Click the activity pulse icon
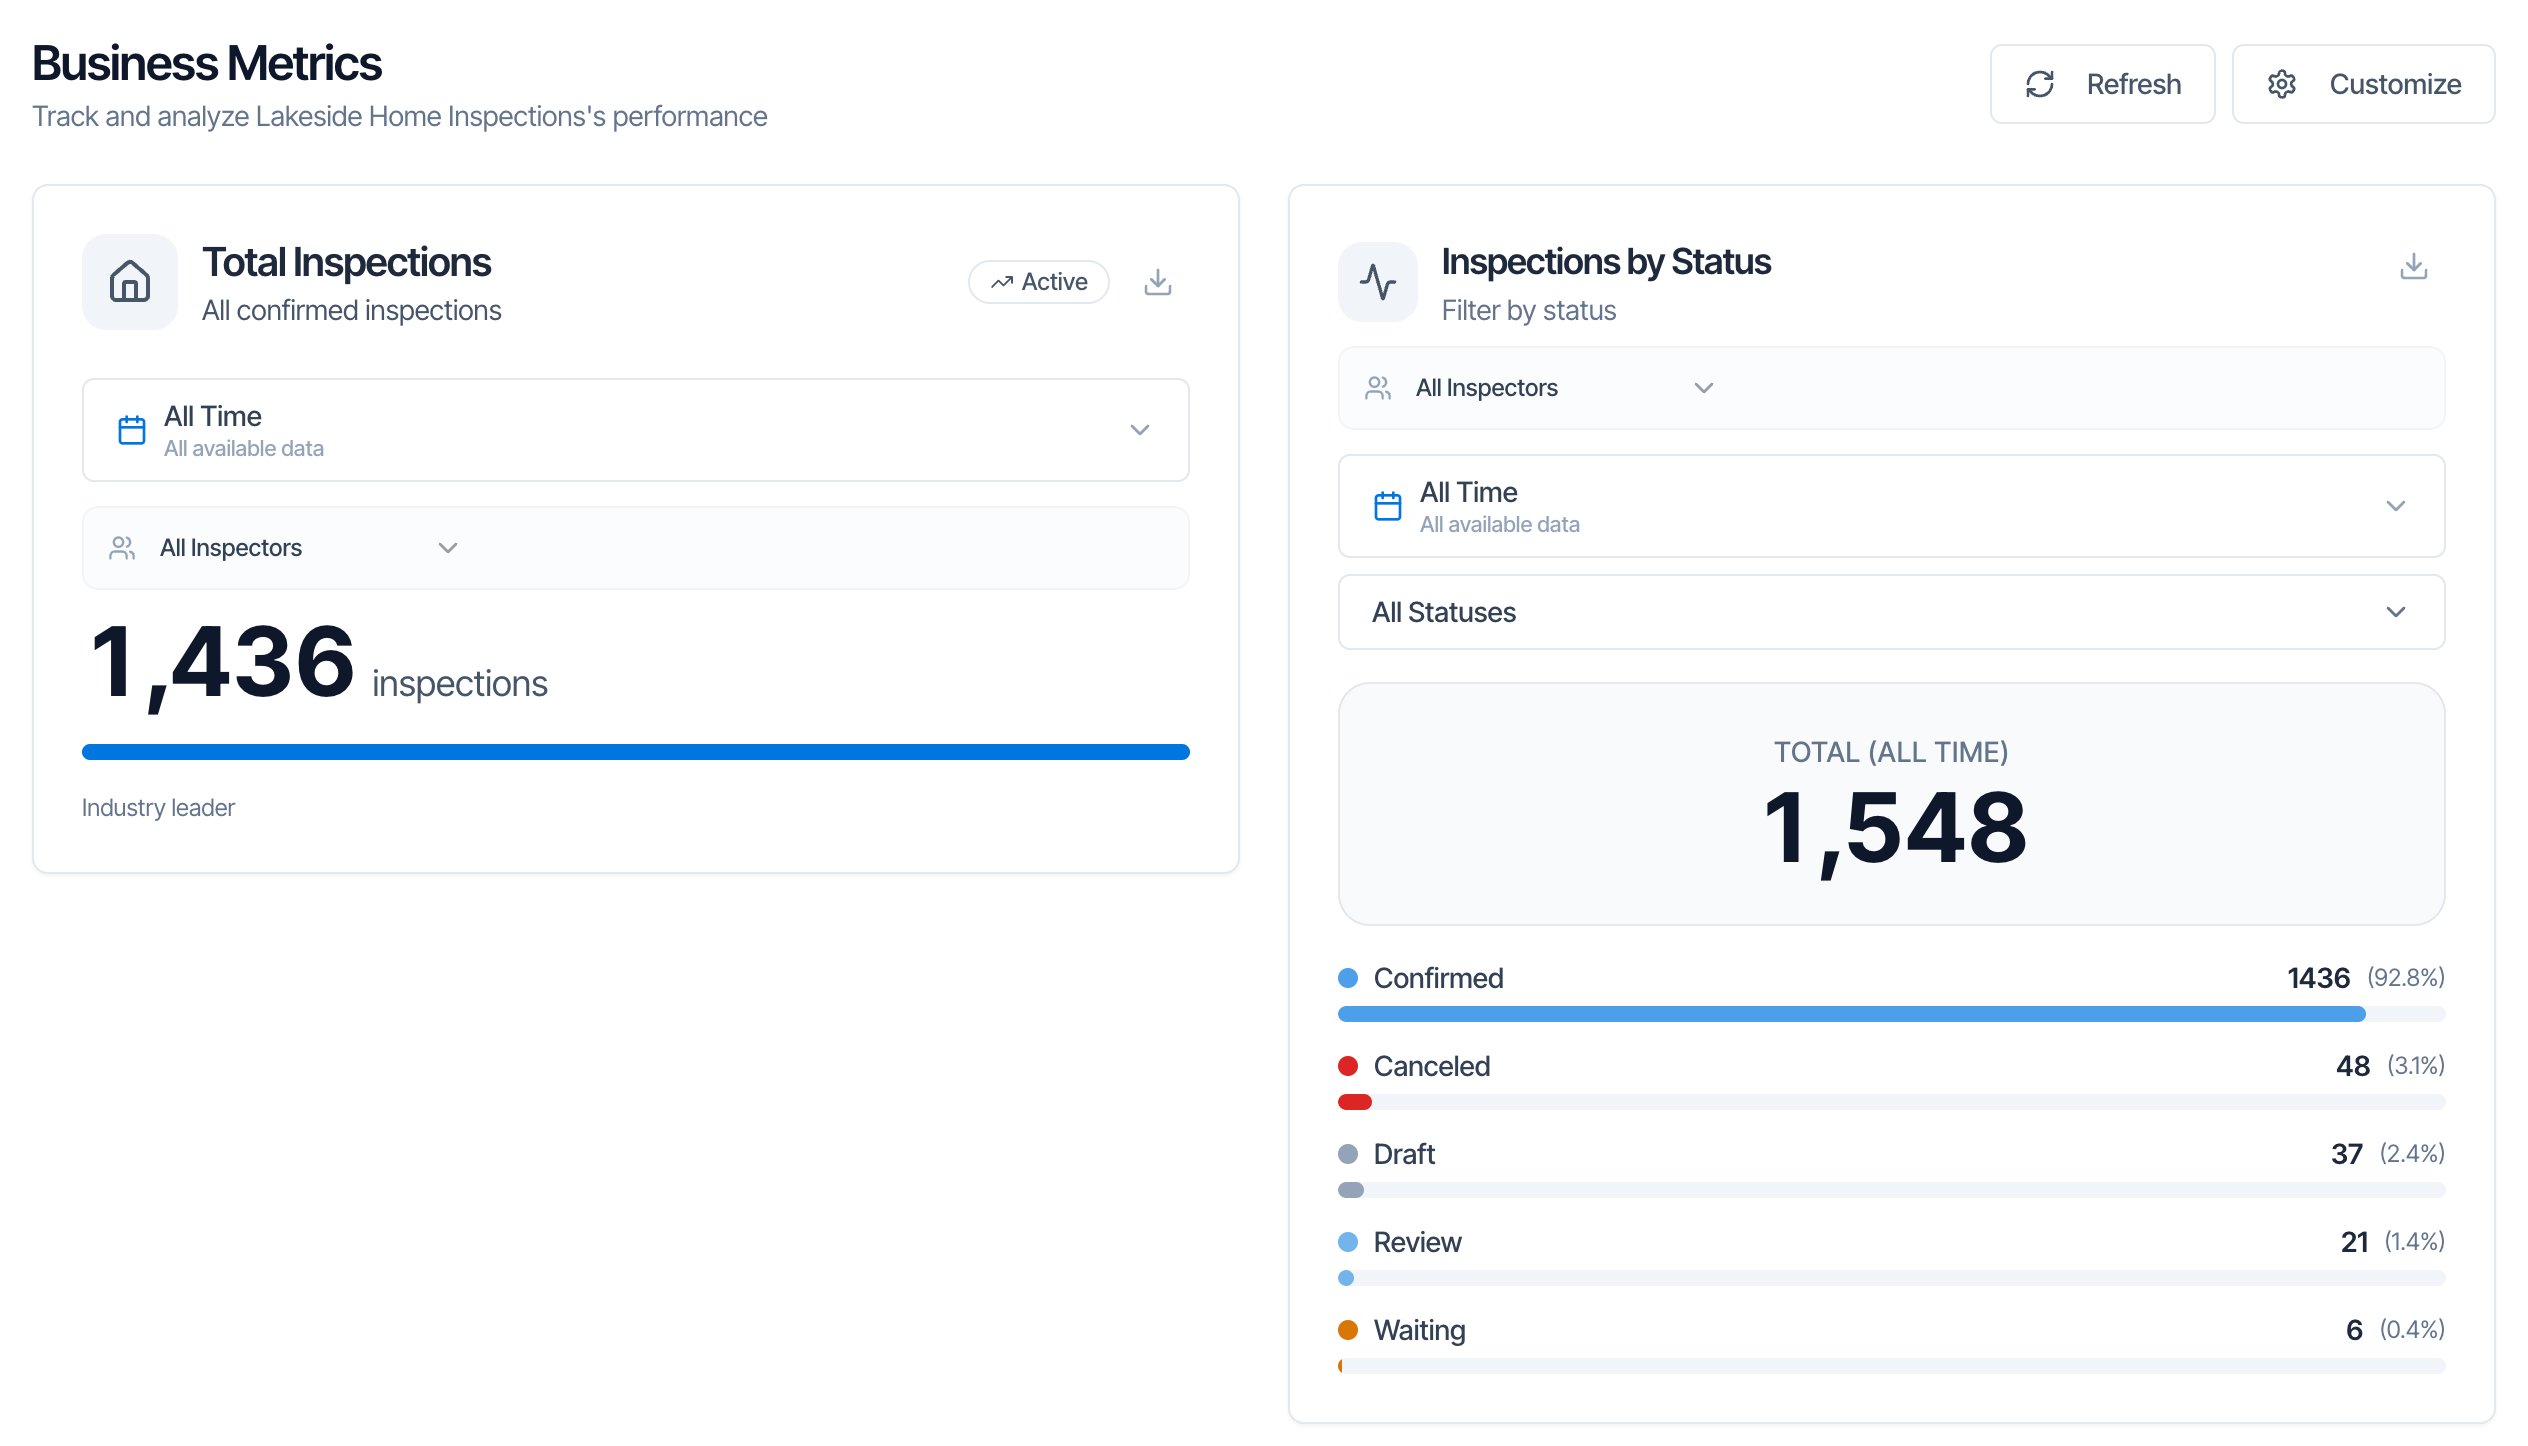The width and height of the screenshot is (2528, 1446). tap(1378, 282)
